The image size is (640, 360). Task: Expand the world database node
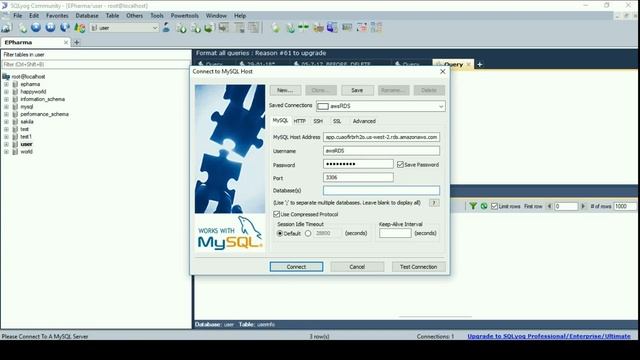tap(6, 151)
